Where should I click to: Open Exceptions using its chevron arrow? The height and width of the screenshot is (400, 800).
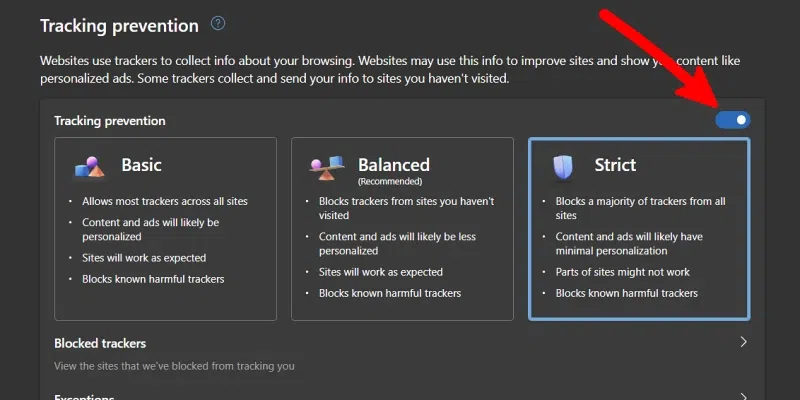pyautogui.click(x=743, y=396)
